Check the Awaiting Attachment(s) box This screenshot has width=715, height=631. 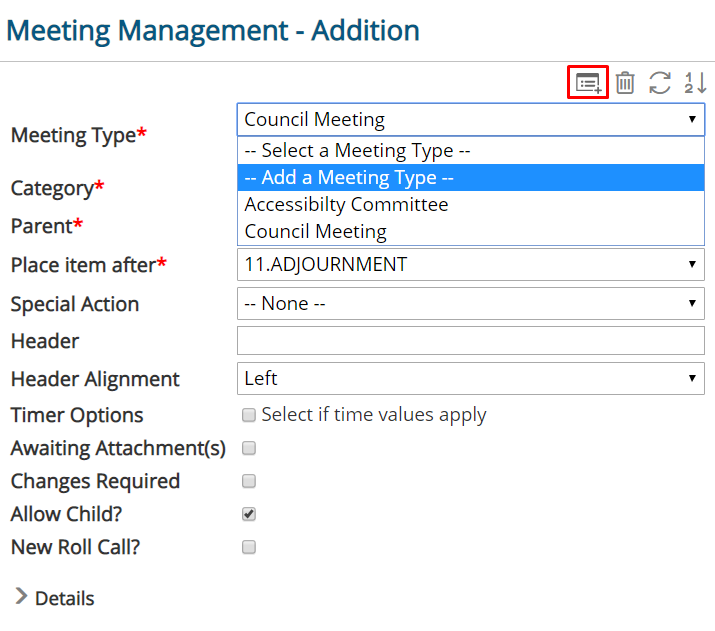point(249,448)
